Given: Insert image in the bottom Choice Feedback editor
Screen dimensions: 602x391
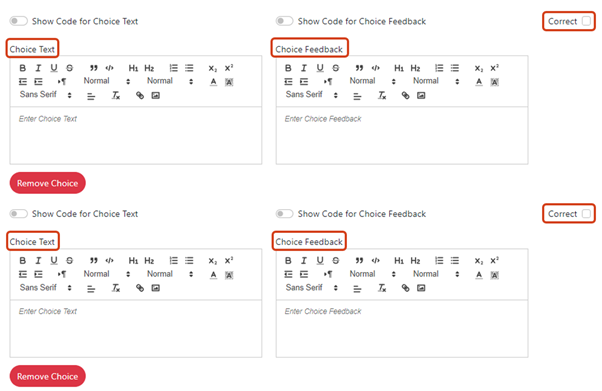Looking at the screenshot, I should [421, 288].
